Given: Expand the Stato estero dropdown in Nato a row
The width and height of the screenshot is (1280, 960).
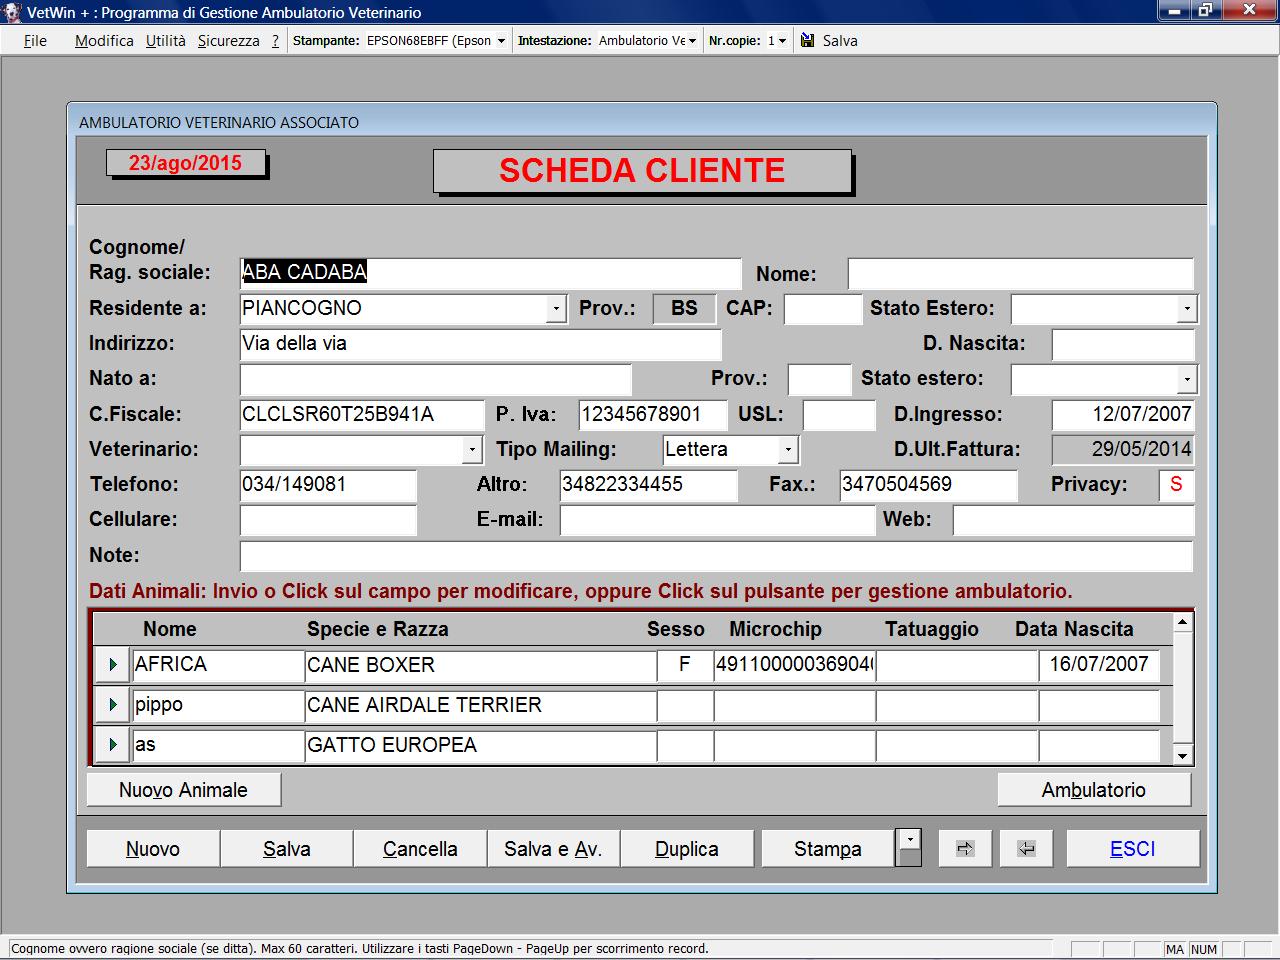Looking at the screenshot, I should [1186, 379].
